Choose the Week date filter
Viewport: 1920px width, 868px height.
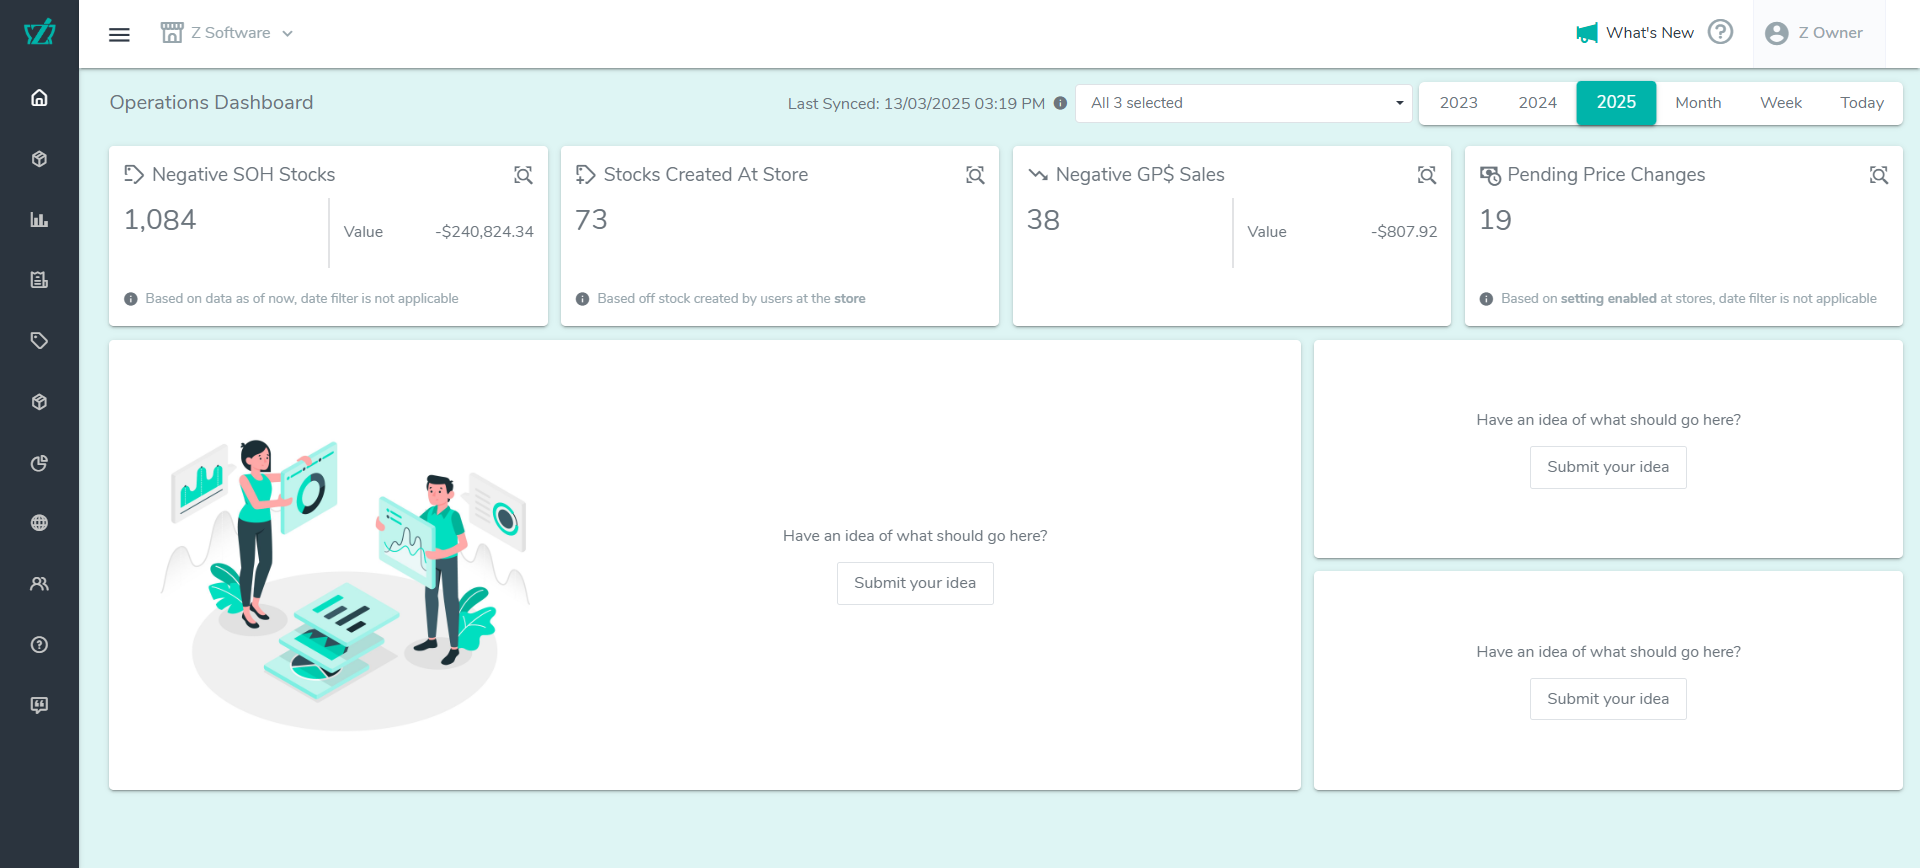pyautogui.click(x=1780, y=103)
